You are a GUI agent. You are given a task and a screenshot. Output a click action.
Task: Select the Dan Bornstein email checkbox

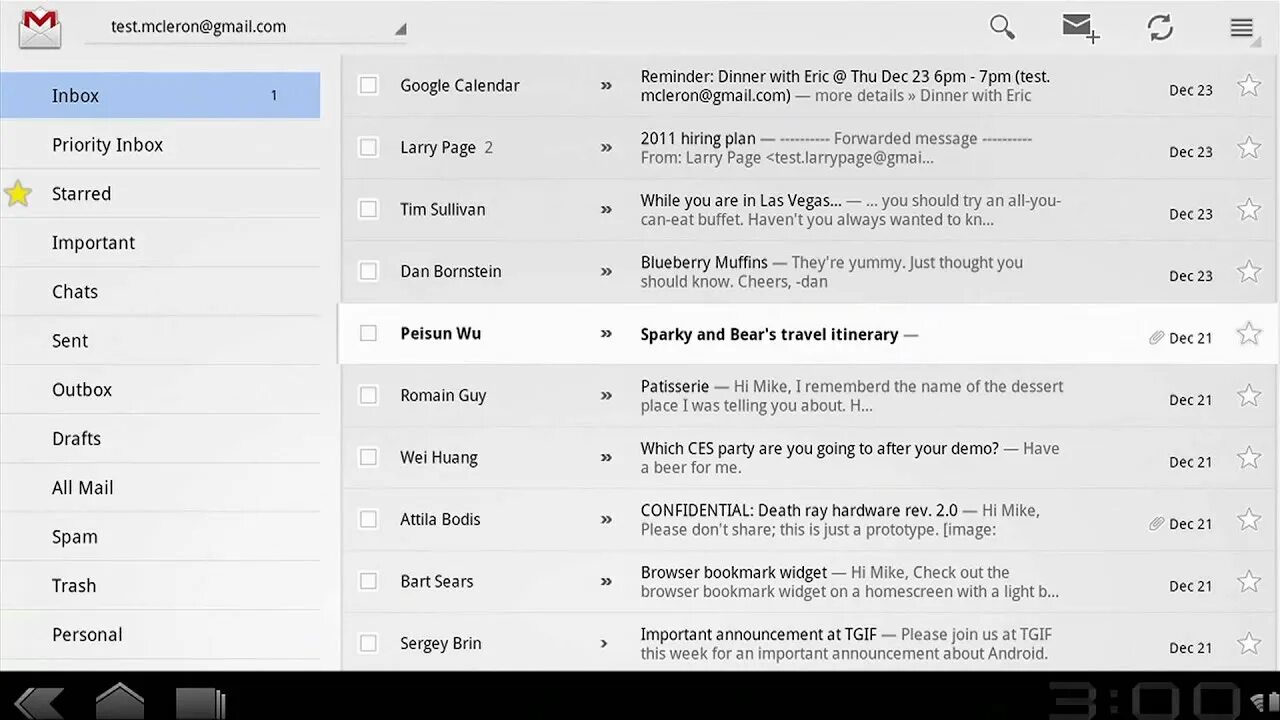coord(369,272)
